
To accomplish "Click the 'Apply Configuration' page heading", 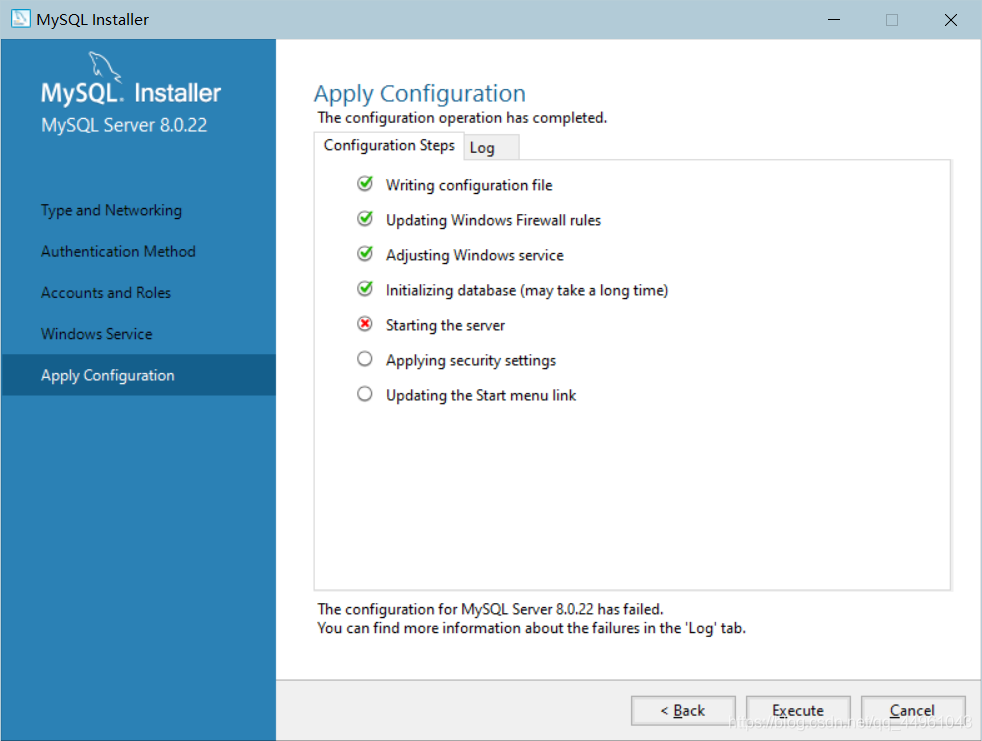I will (x=420, y=94).
